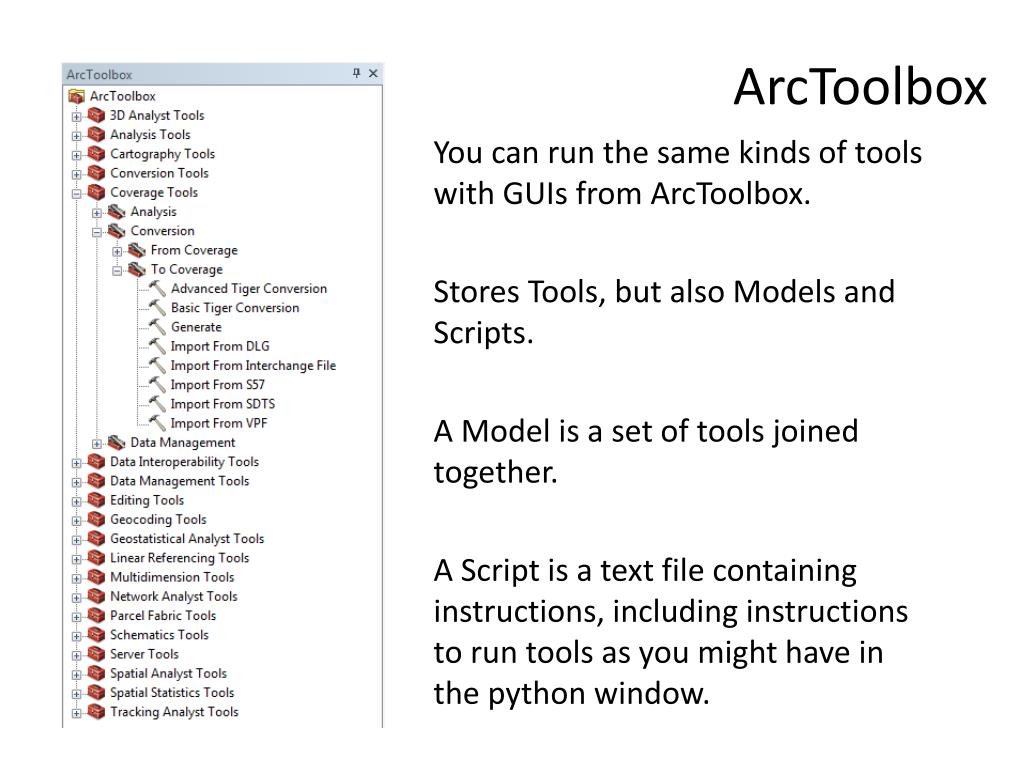This screenshot has height=768, width=1024.
Task: Click the Coverage Tools toolbox icon
Action: 96,193
